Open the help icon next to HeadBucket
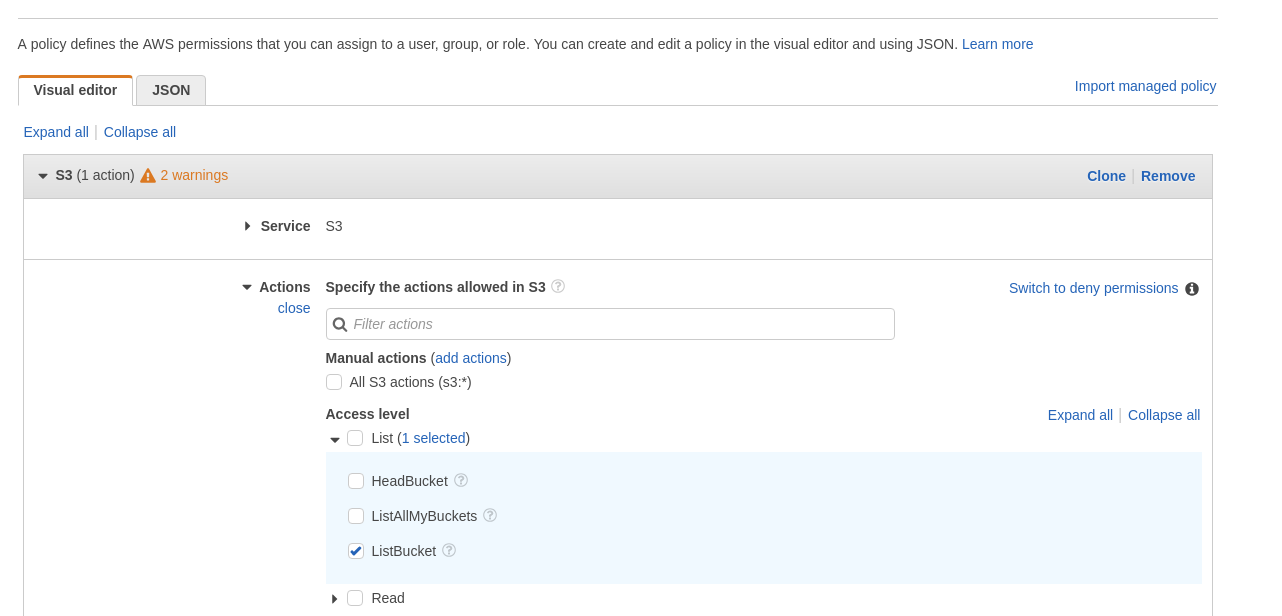This screenshot has height=616, width=1282. 459,480
